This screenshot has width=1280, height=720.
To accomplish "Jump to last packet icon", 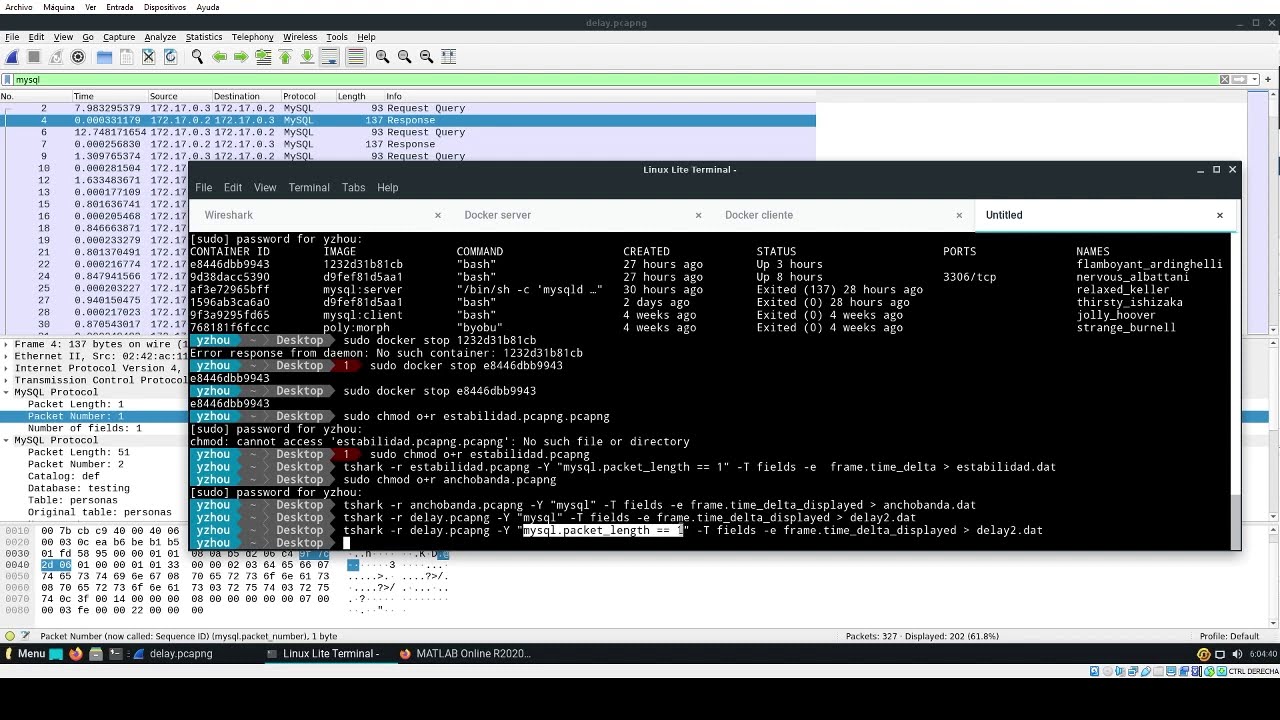I will point(307,57).
